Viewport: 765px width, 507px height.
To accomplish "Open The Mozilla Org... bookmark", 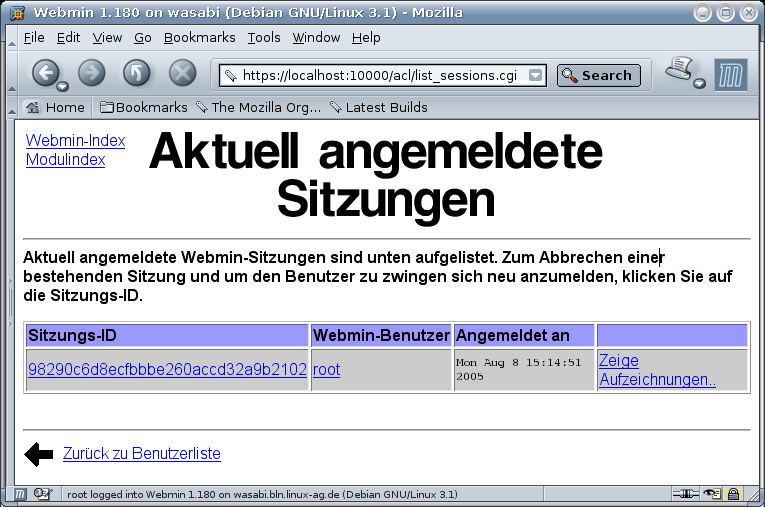I will click(x=259, y=107).
